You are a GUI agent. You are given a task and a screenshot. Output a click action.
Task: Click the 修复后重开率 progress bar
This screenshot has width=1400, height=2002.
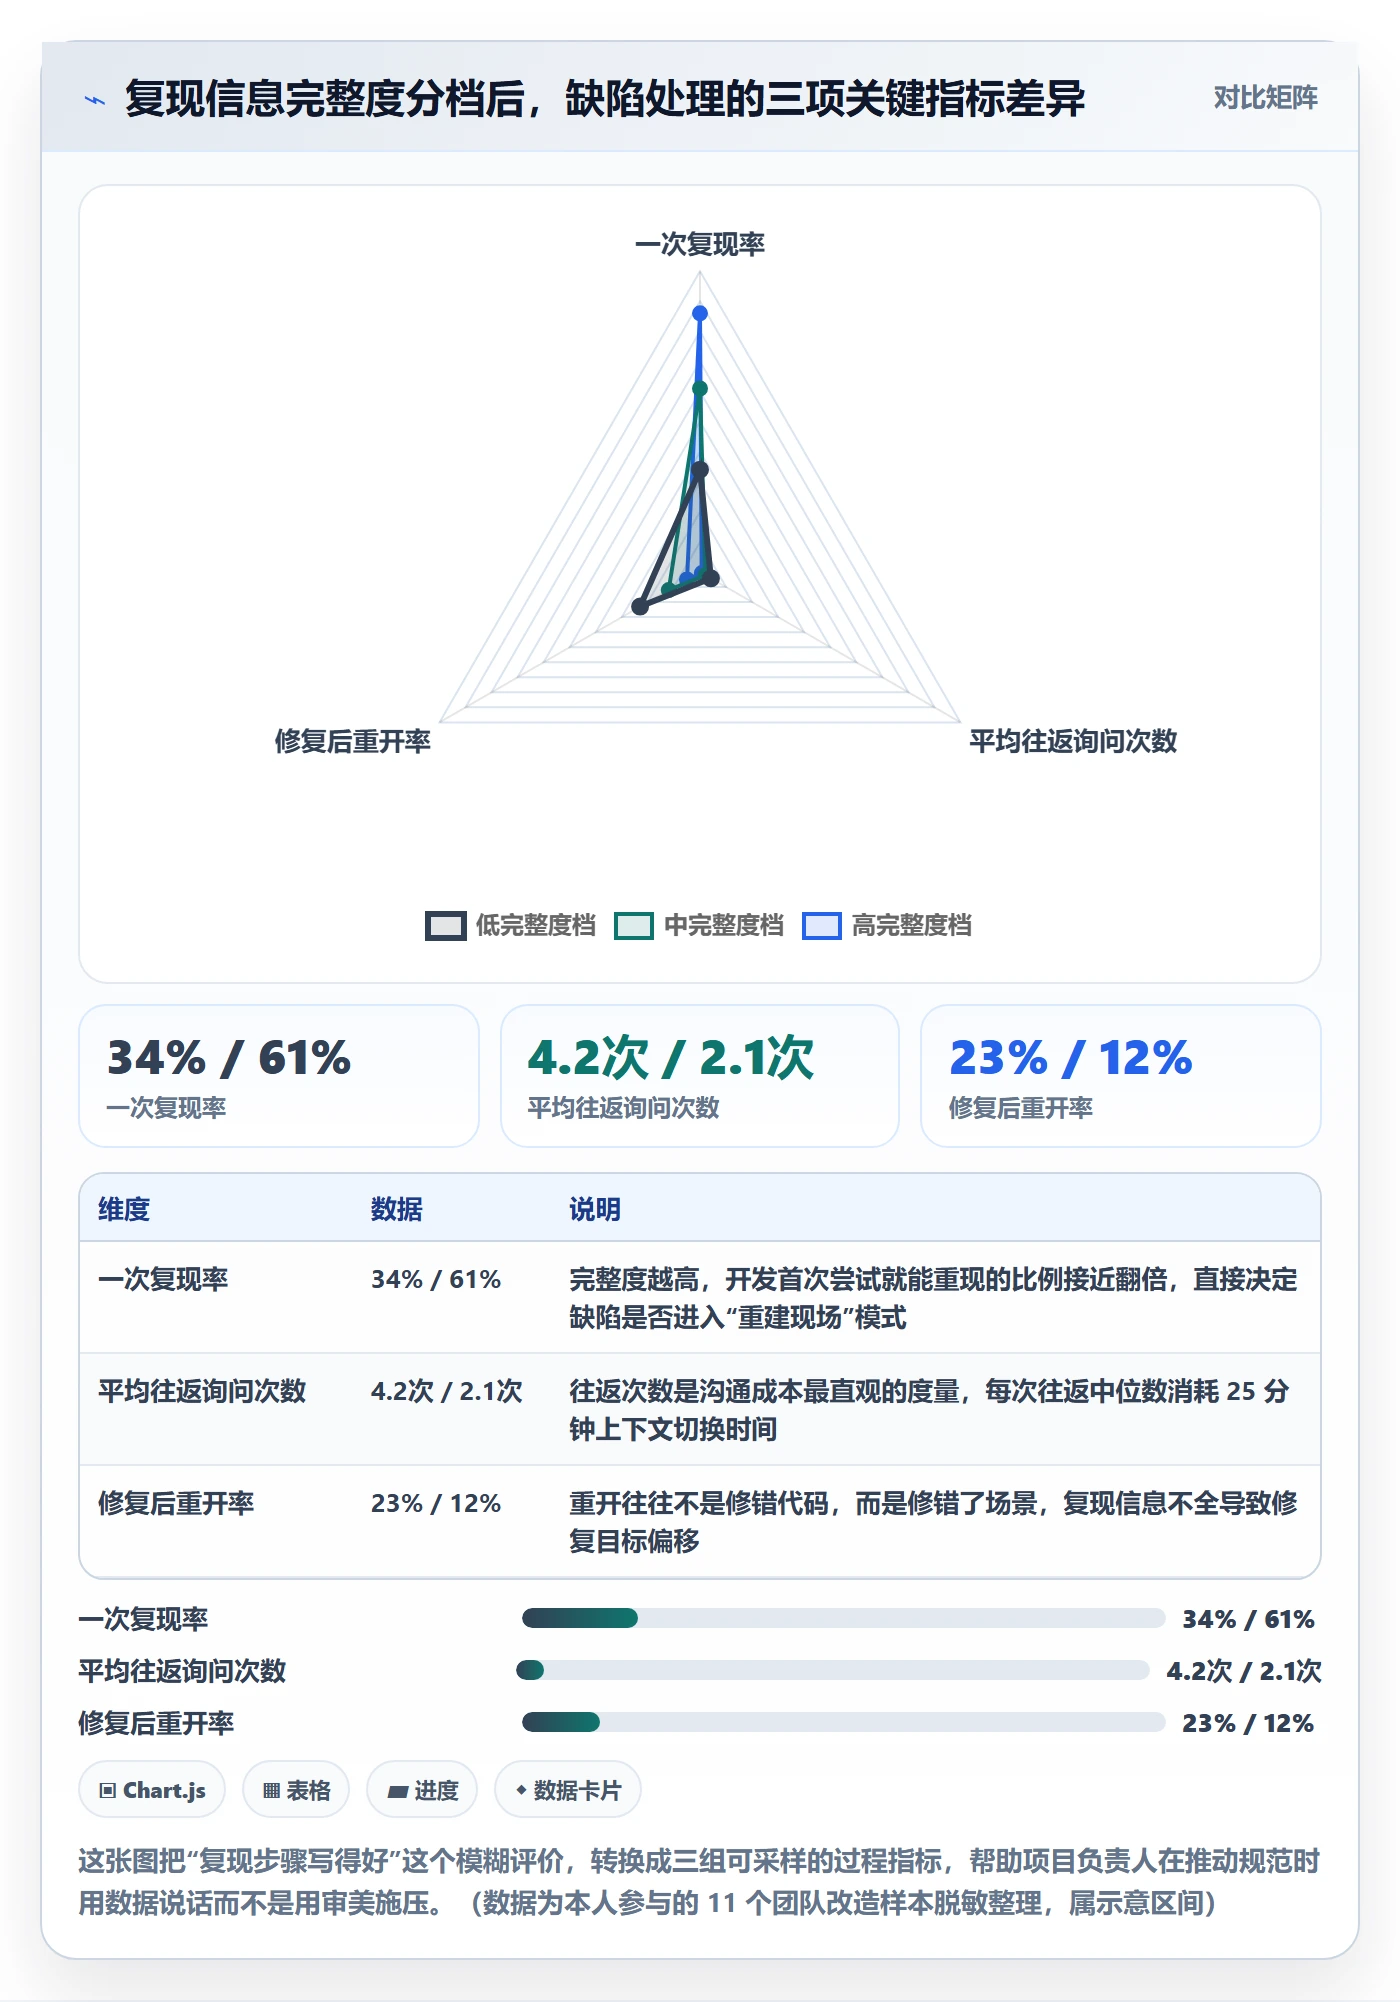pos(844,1722)
